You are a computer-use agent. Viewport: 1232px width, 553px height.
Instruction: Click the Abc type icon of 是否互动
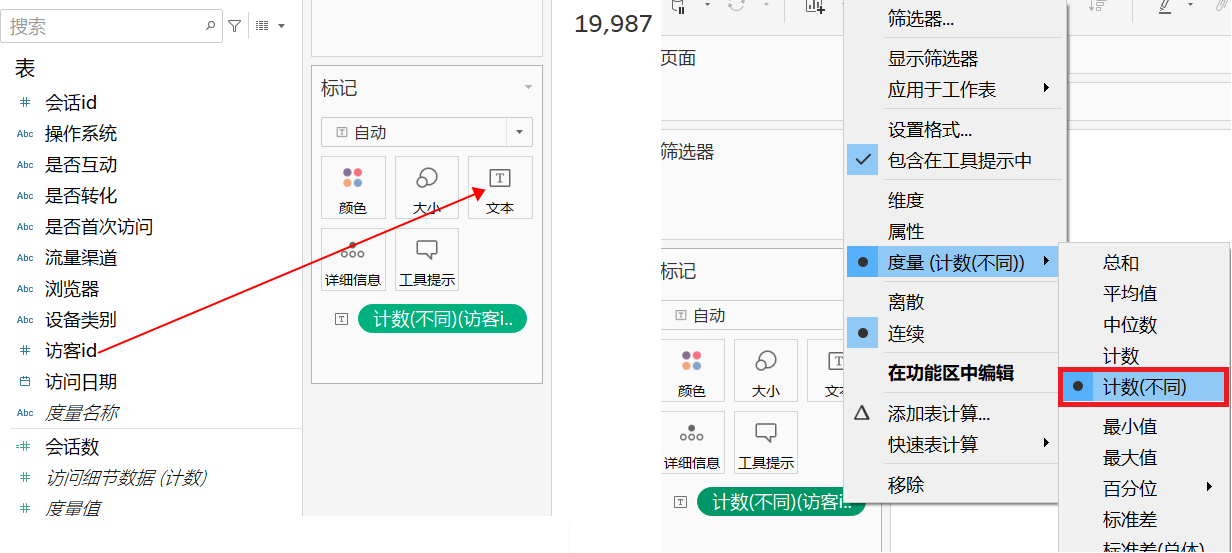pyautogui.click(x=25, y=165)
